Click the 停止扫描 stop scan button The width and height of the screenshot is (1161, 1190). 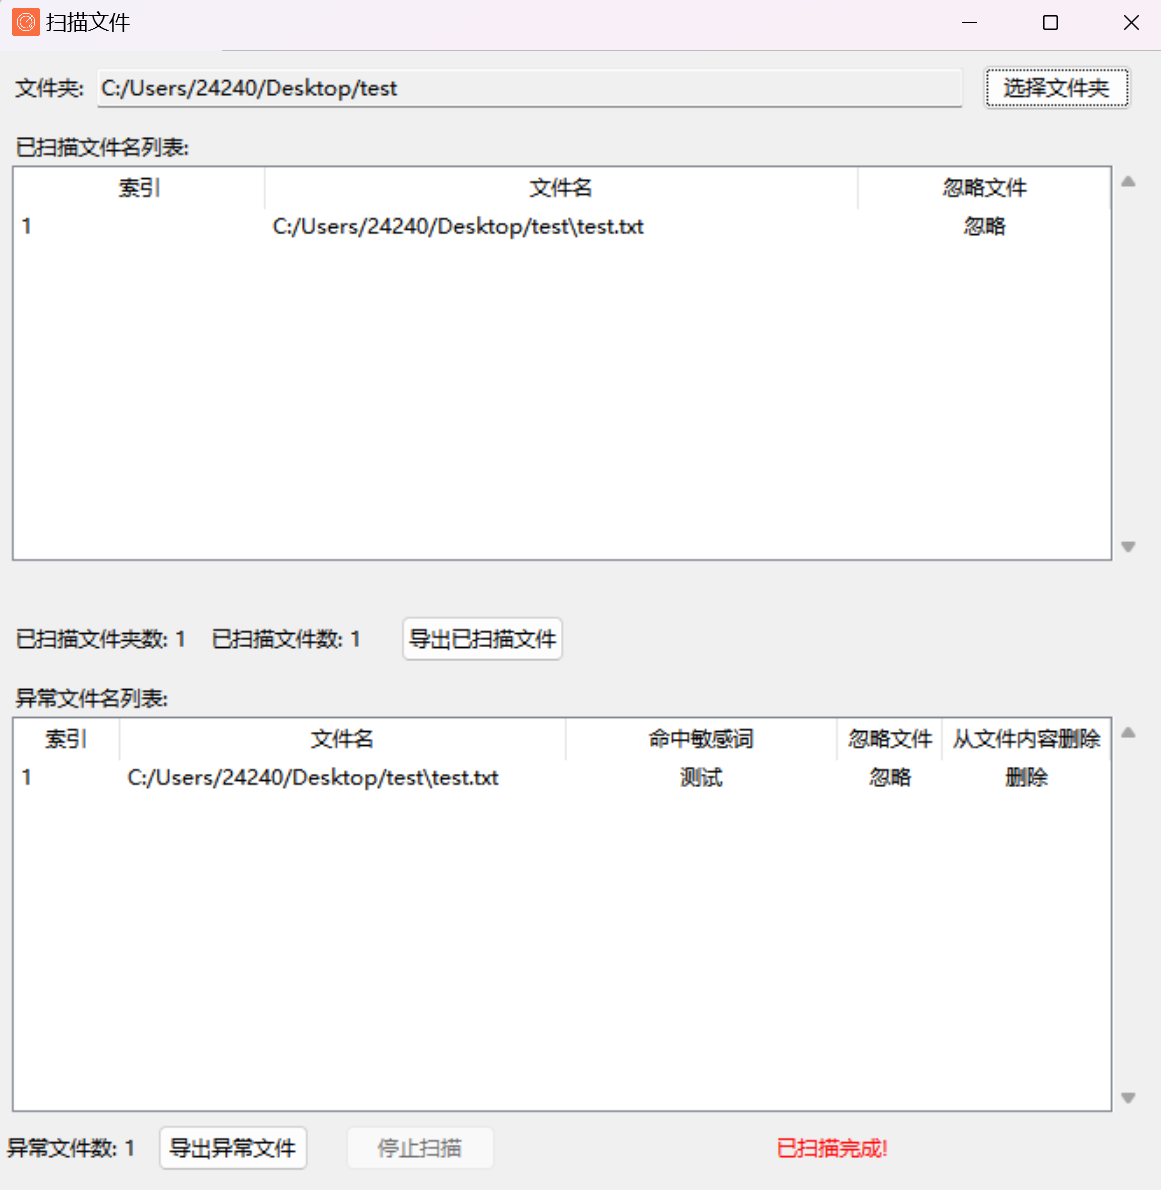[420, 1148]
